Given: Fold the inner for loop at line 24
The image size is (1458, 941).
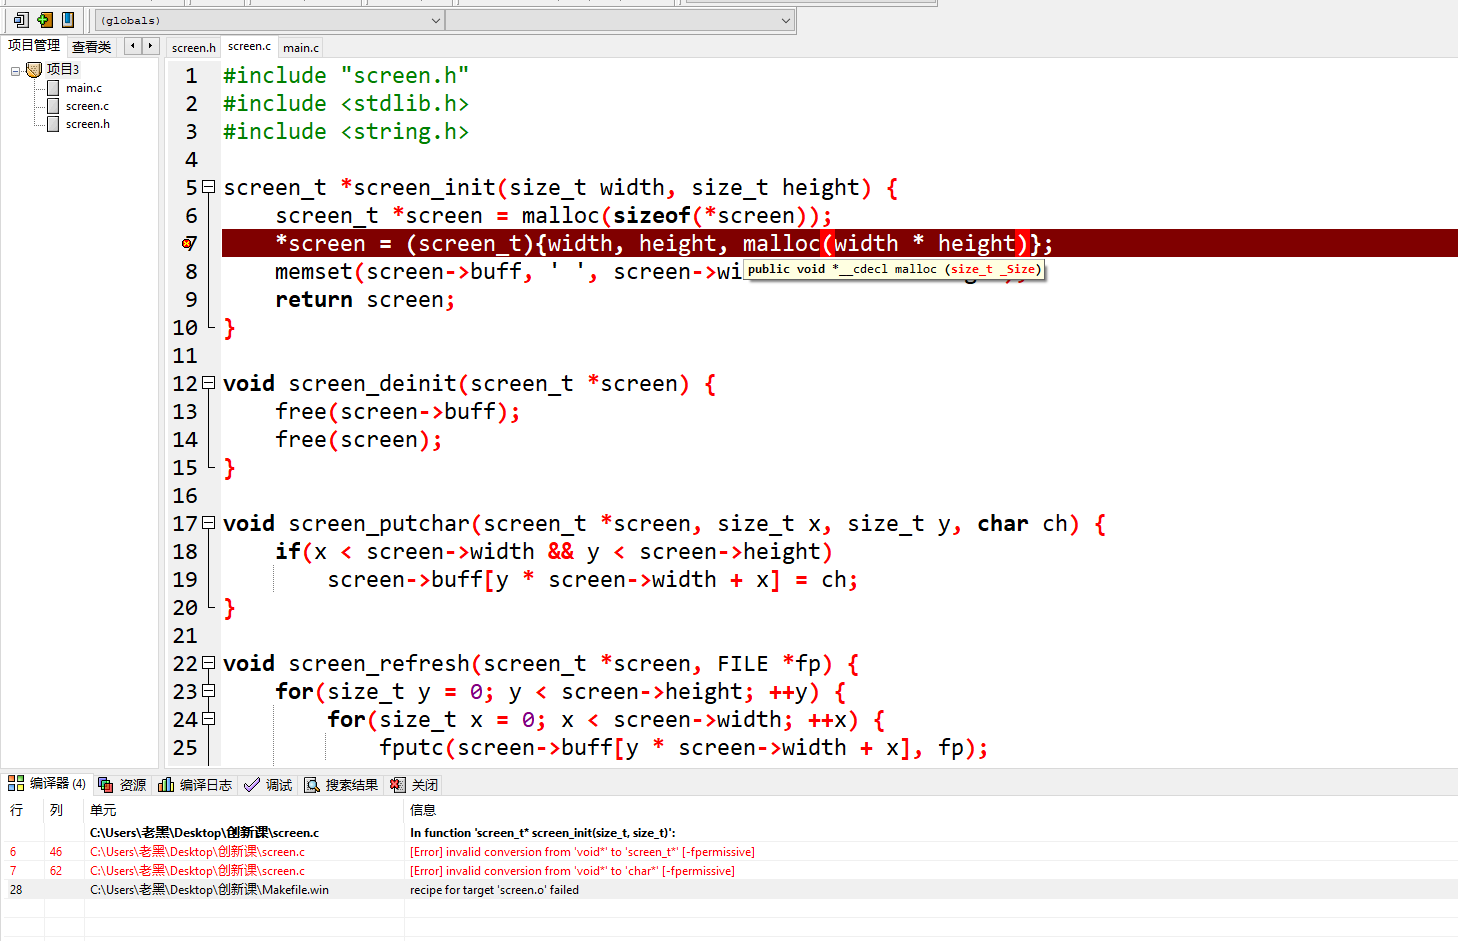Looking at the screenshot, I should pyautogui.click(x=209, y=719).
